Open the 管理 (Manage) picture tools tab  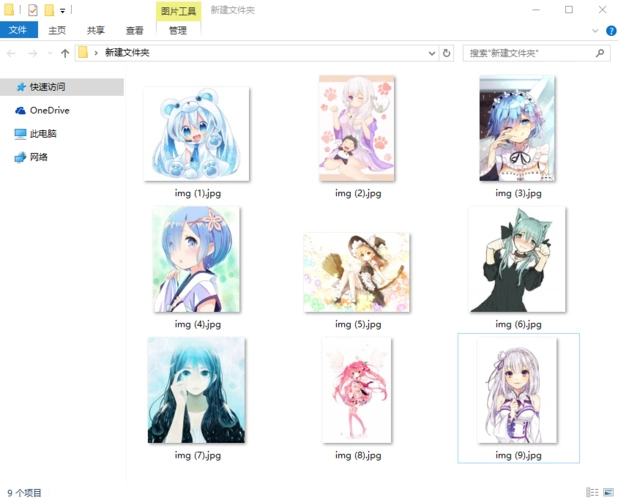[178, 31]
